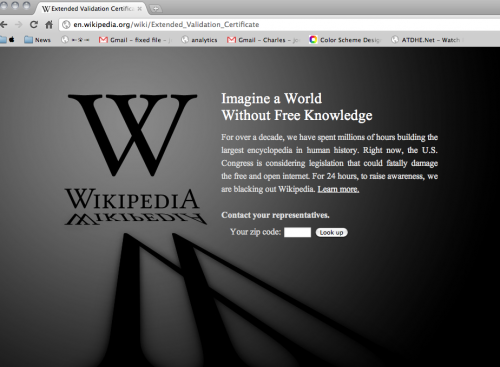The height and width of the screenshot is (367, 500).
Task: Click the address bar URL field
Action: (280, 24)
